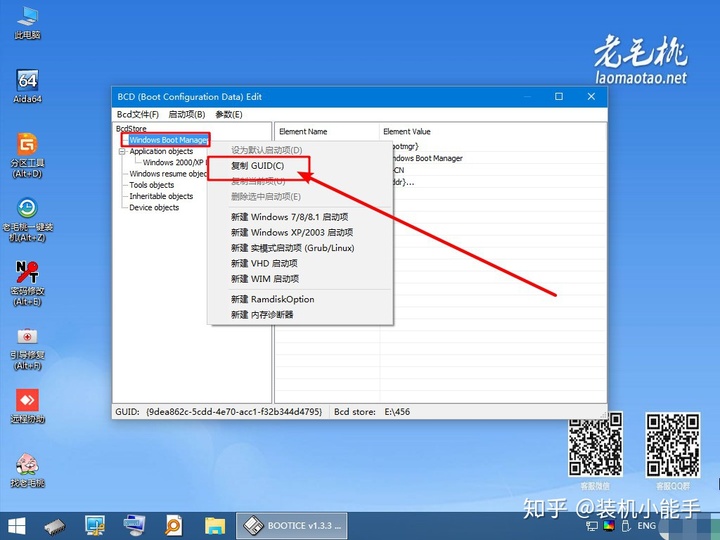Launch 老毛桃一键装机 desktop icon
This screenshot has height=540, width=720.
pos(28,219)
